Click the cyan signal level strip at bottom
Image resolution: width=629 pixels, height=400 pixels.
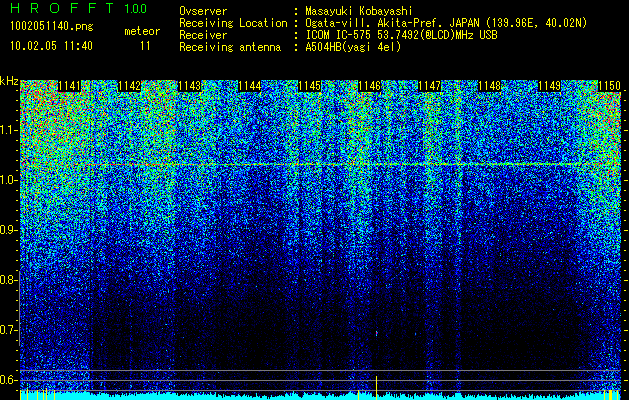tap(321, 396)
